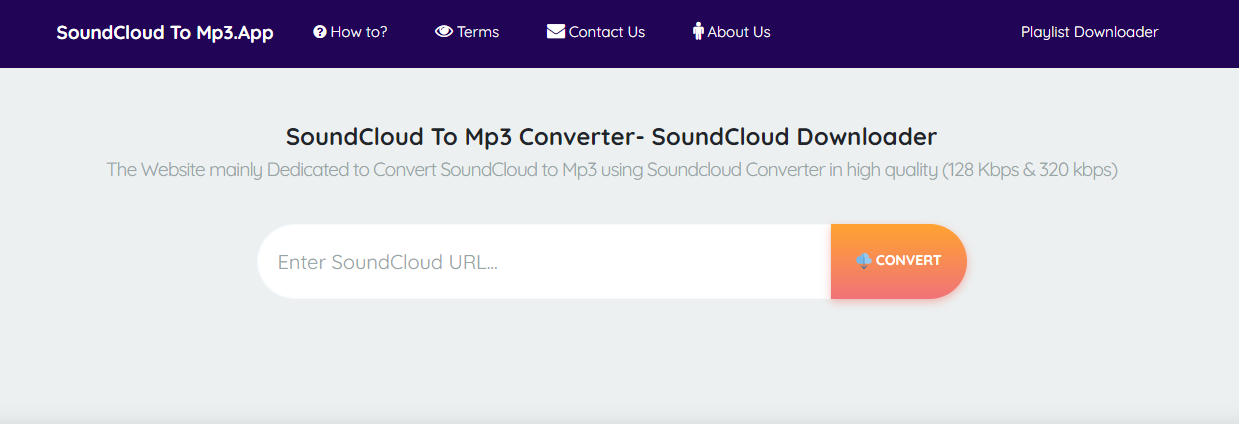Click the download icon inside the Convert button
The height and width of the screenshot is (428, 1239).
point(864,261)
